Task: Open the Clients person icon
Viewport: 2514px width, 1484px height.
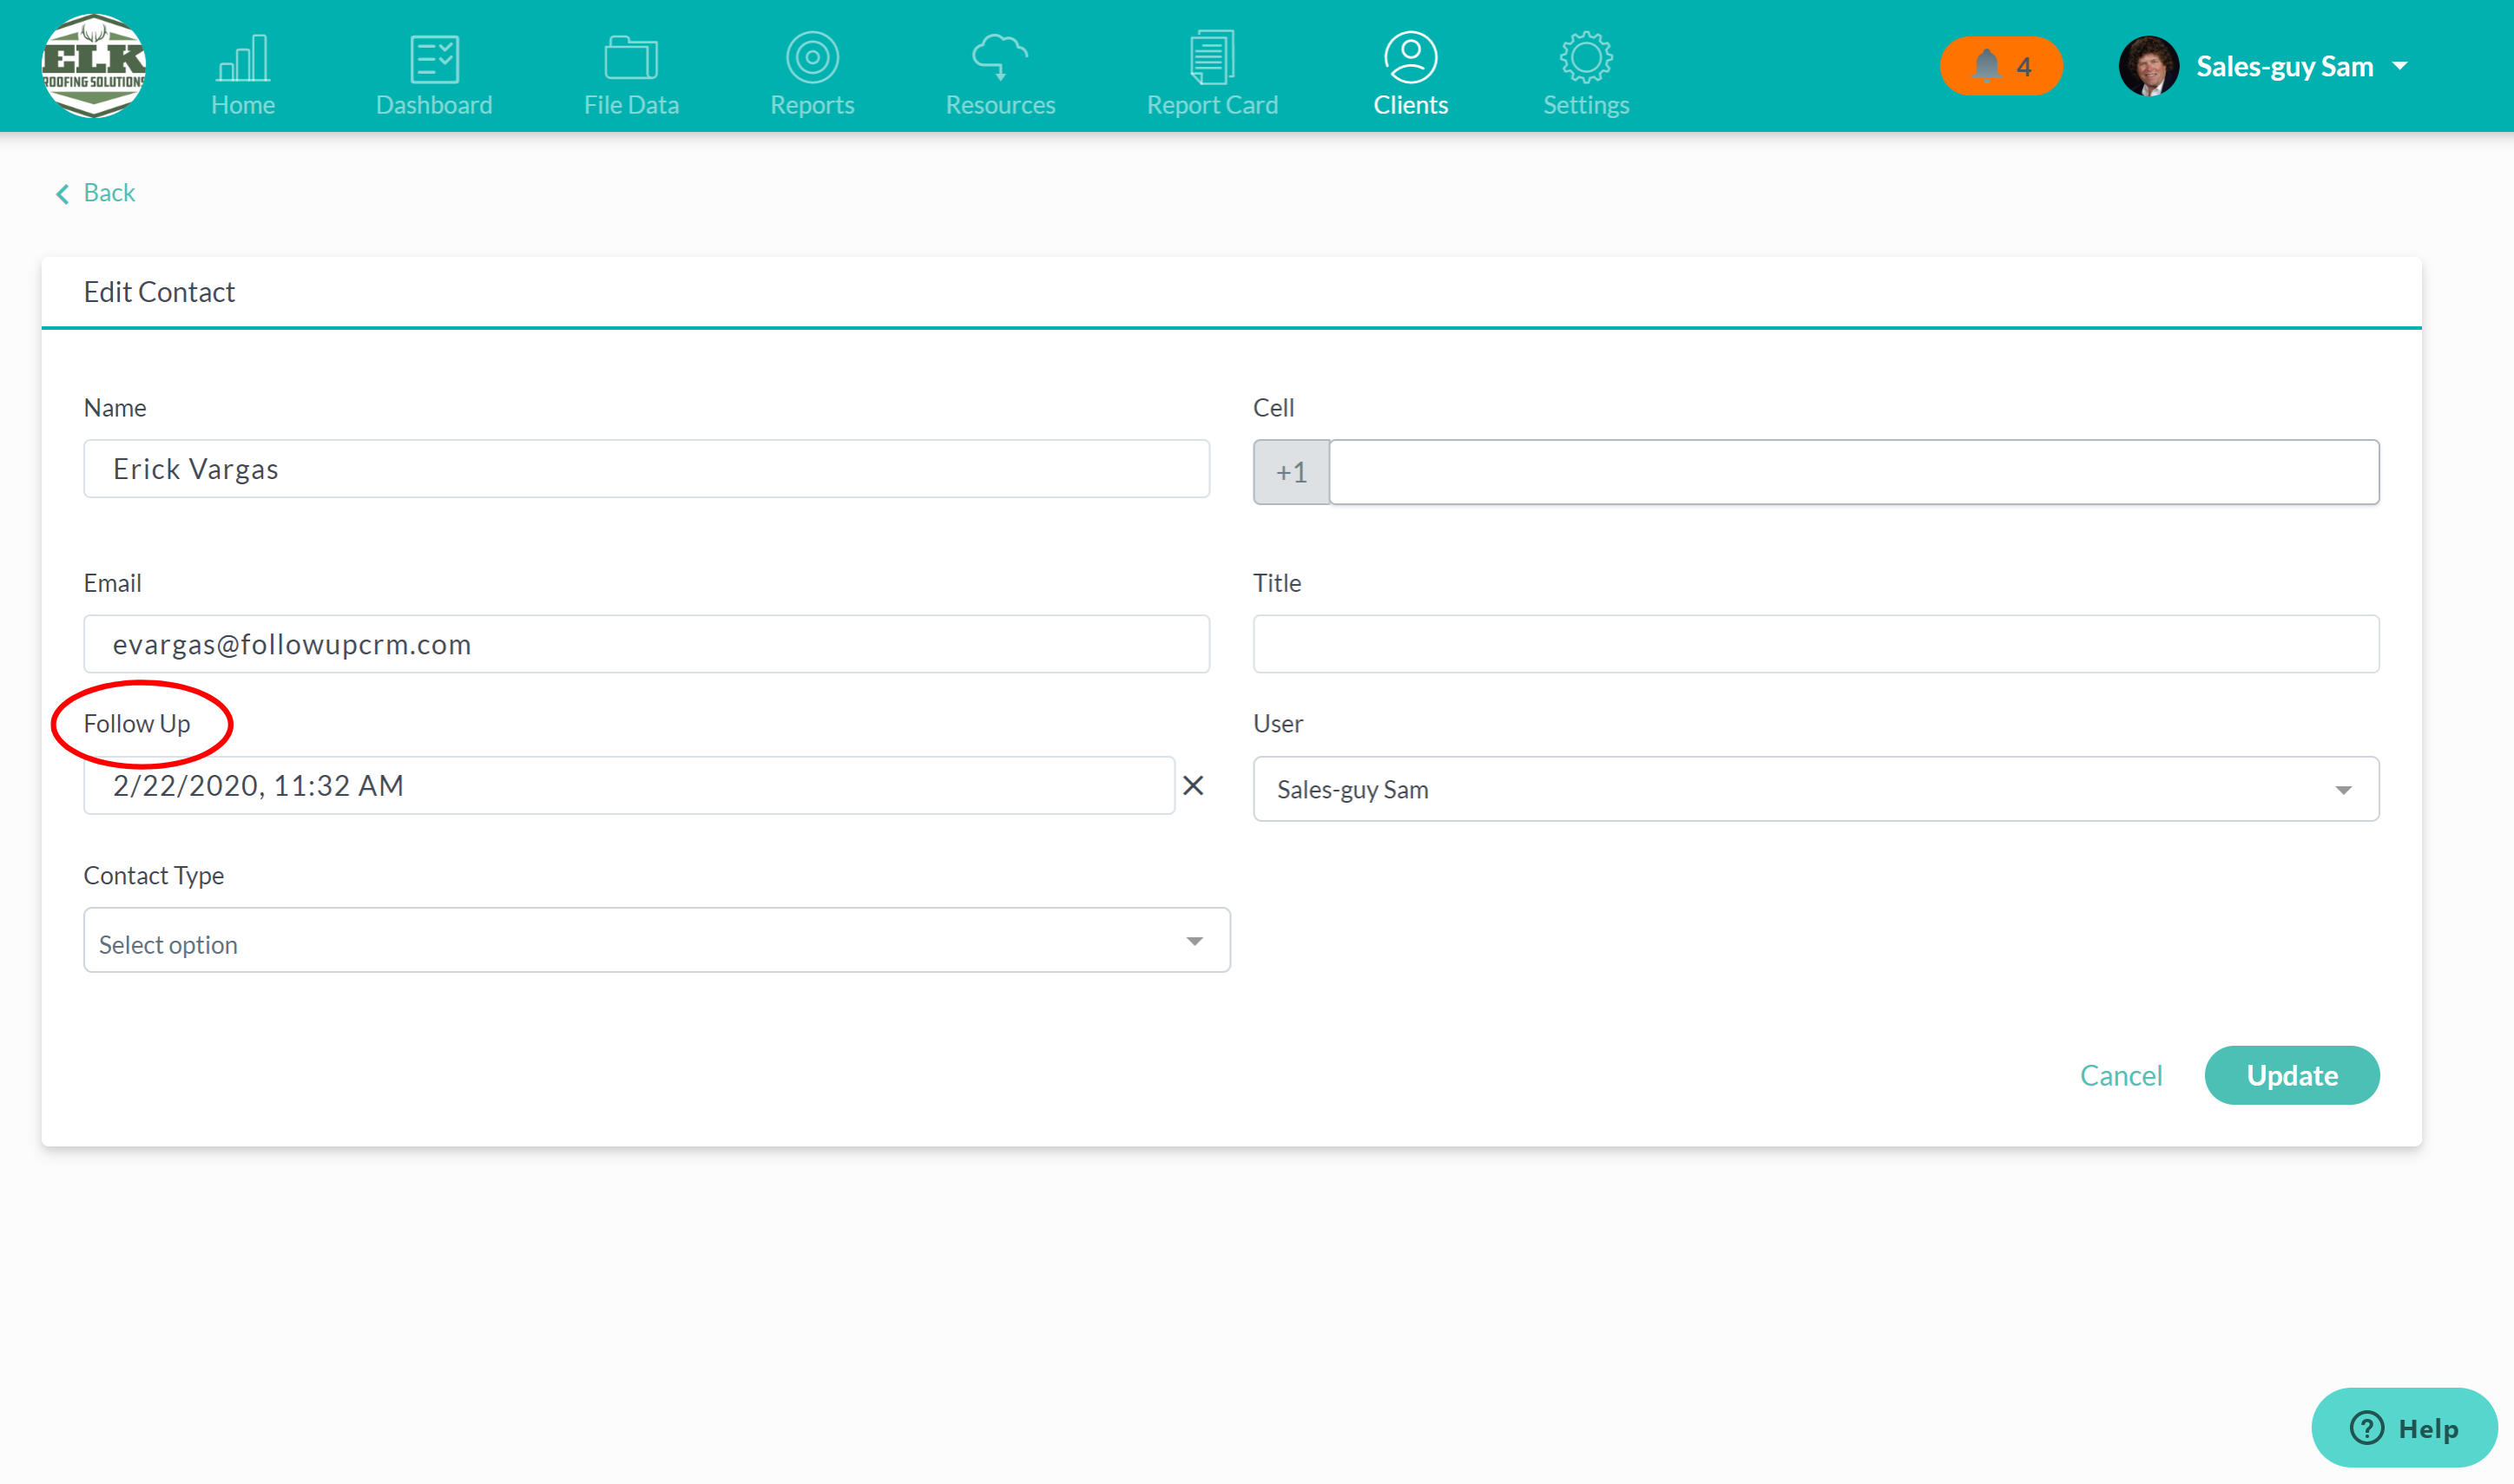Action: click(x=1410, y=58)
